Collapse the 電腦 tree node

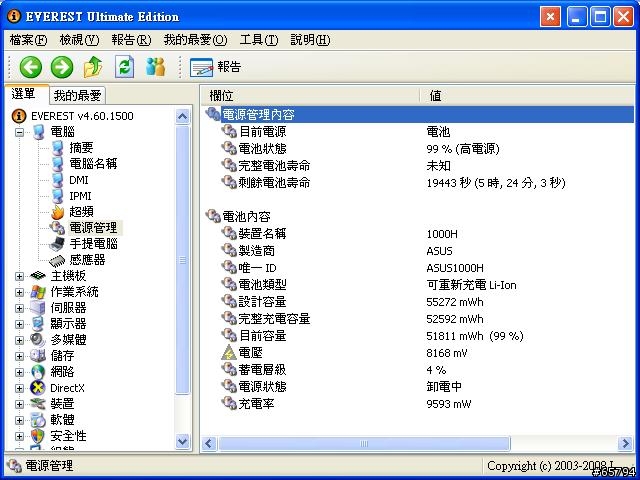tap(19, 132)
